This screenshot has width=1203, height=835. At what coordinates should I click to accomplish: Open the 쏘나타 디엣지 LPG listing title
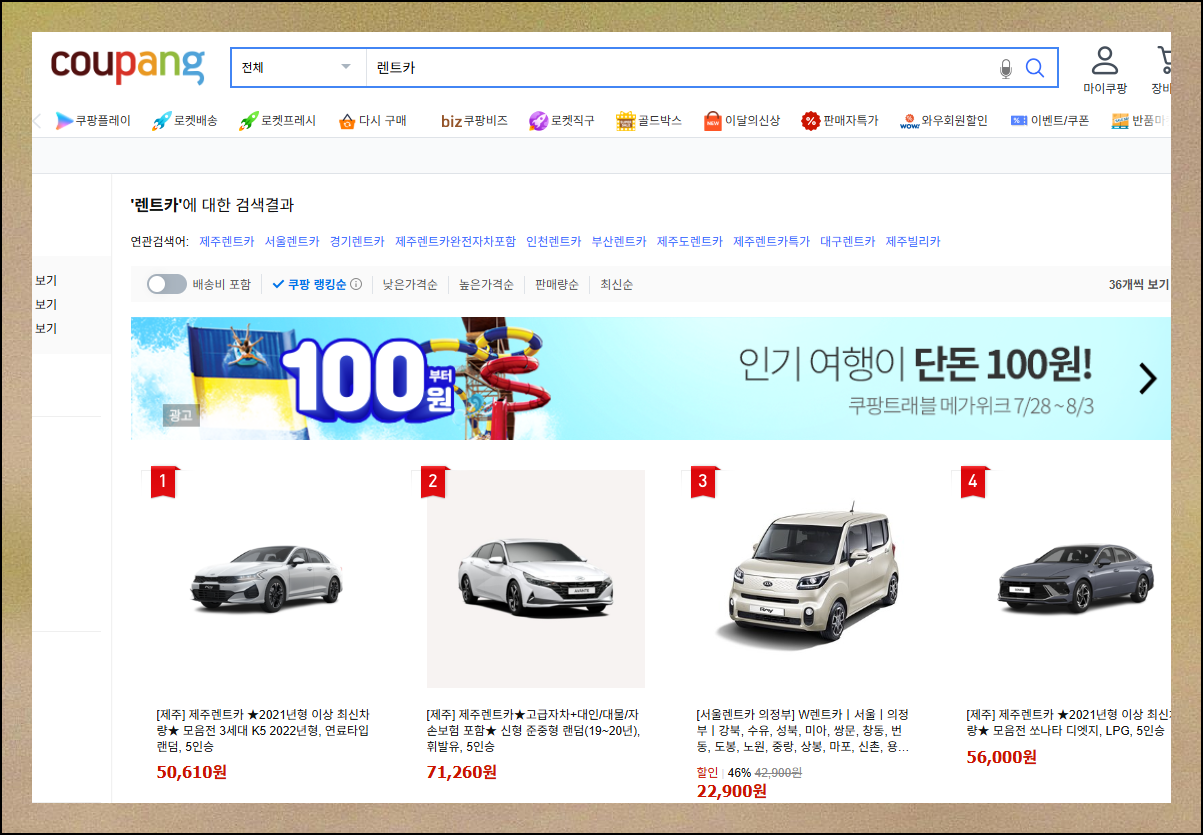[x=1068, y=723]
